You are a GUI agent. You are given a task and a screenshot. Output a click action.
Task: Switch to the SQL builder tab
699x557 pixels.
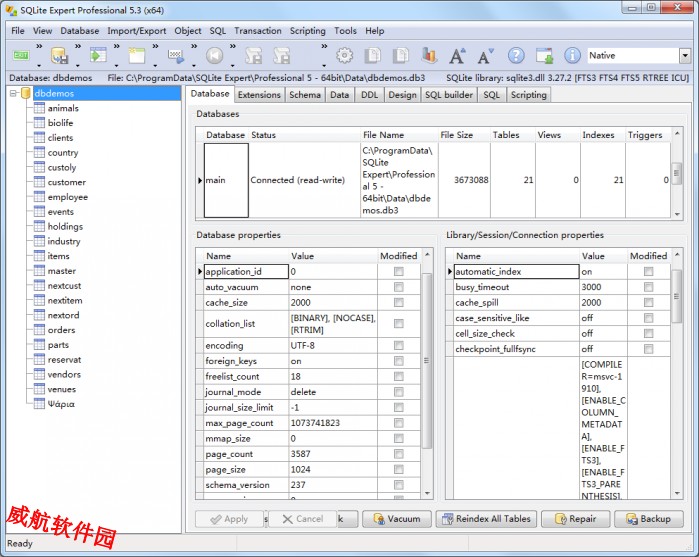(x=449, y=95)
